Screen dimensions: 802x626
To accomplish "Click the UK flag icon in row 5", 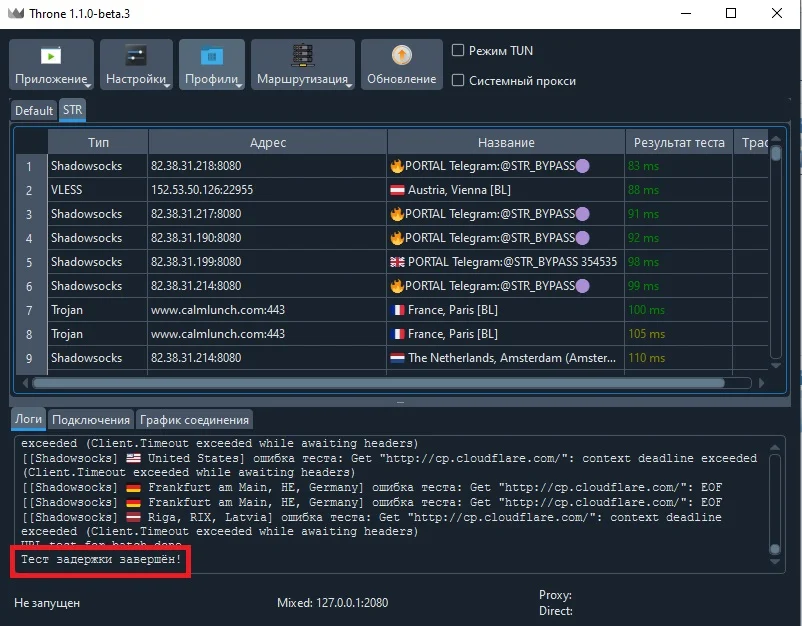I will pos(397,262).
